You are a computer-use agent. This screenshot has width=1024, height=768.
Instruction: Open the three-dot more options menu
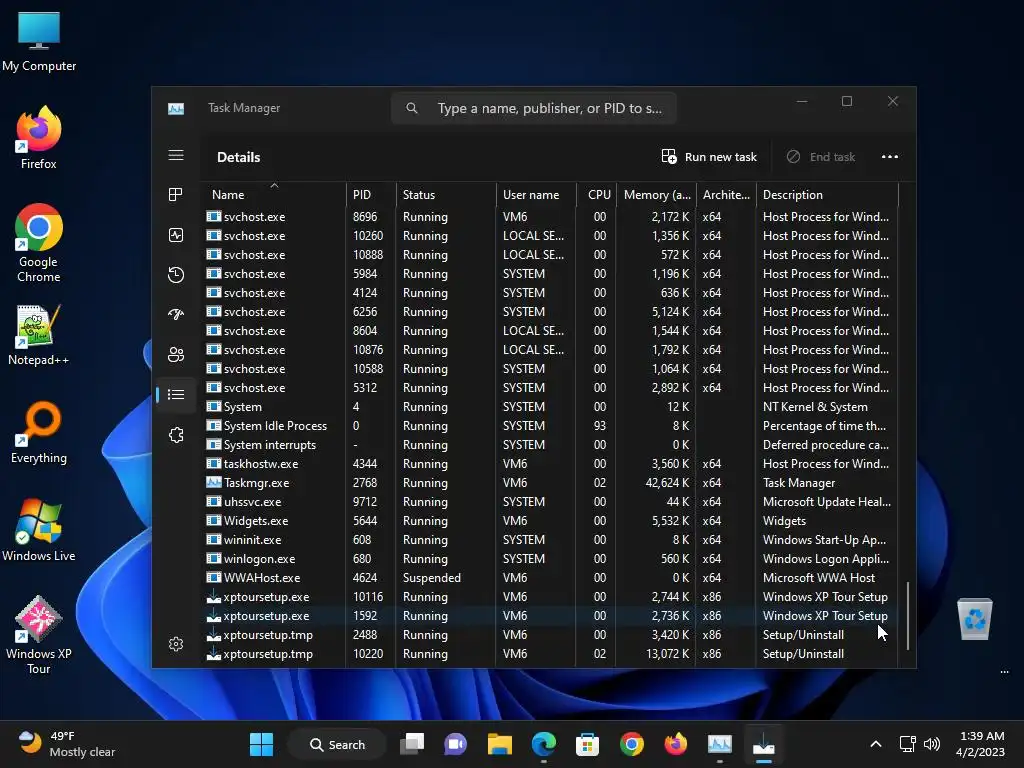coord(889,157)
